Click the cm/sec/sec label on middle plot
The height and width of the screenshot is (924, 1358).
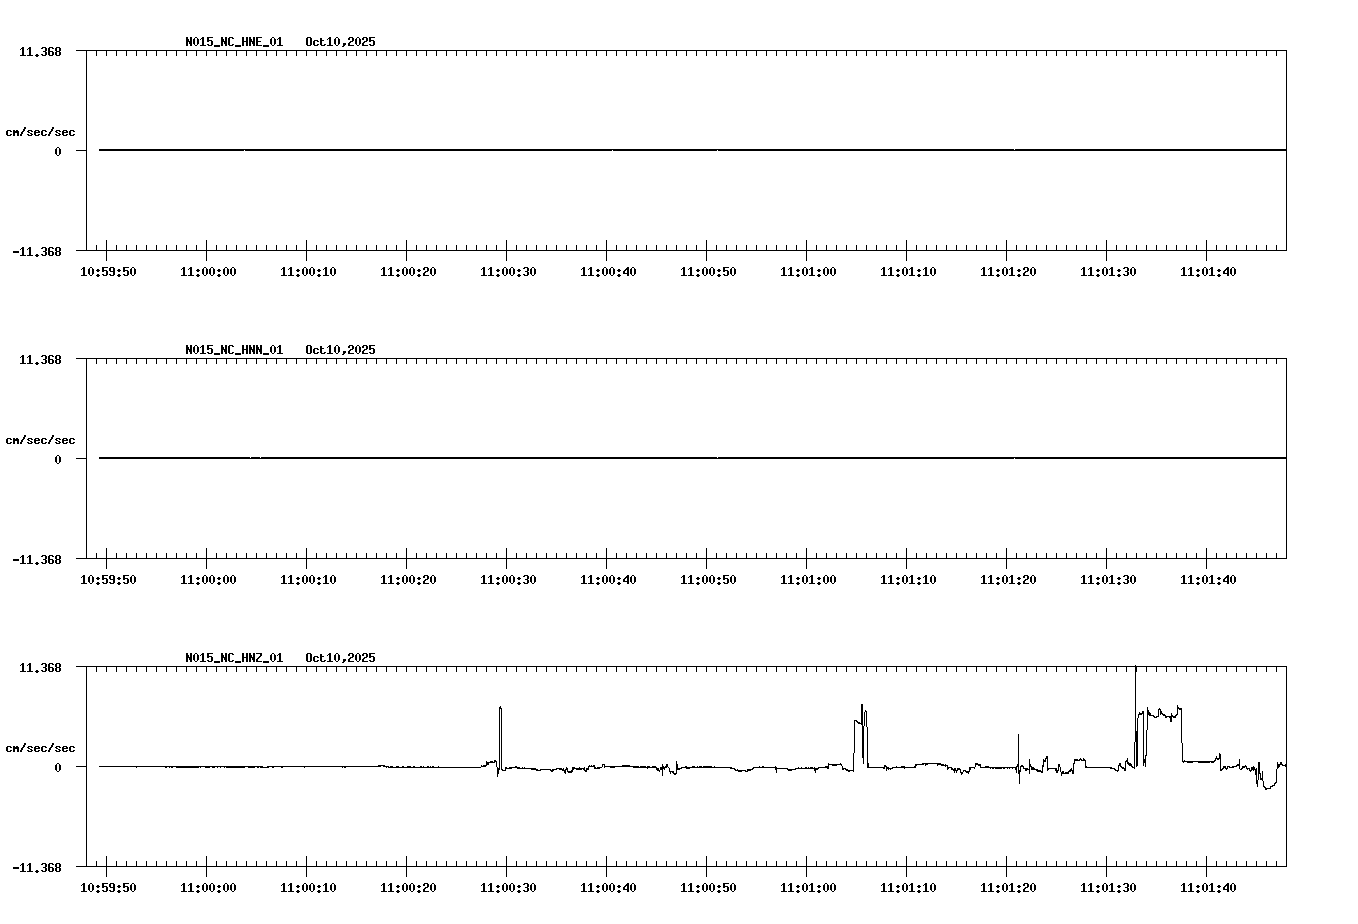pyautogui.click(x=40, y=438)
